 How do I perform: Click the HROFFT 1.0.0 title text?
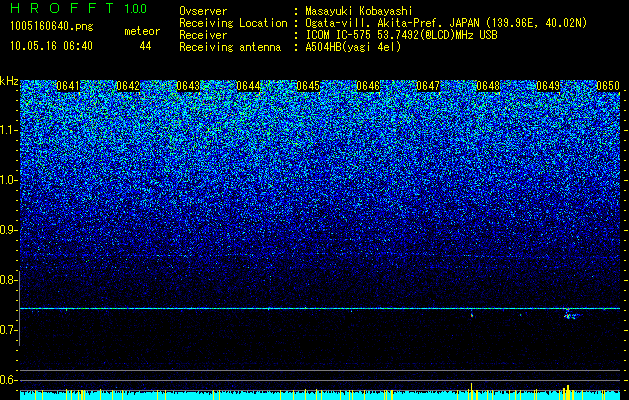point(79,8)
